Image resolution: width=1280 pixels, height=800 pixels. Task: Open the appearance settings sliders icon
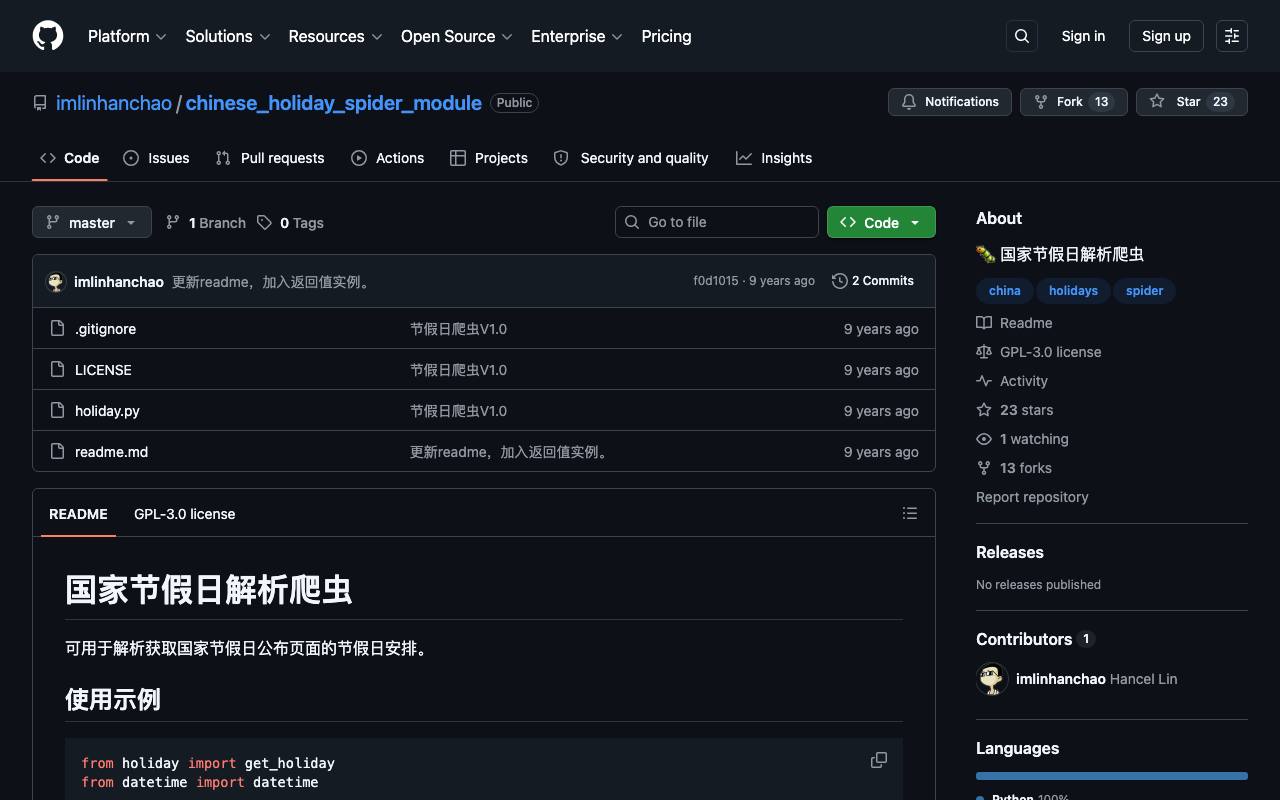[x=1232, y=36]
